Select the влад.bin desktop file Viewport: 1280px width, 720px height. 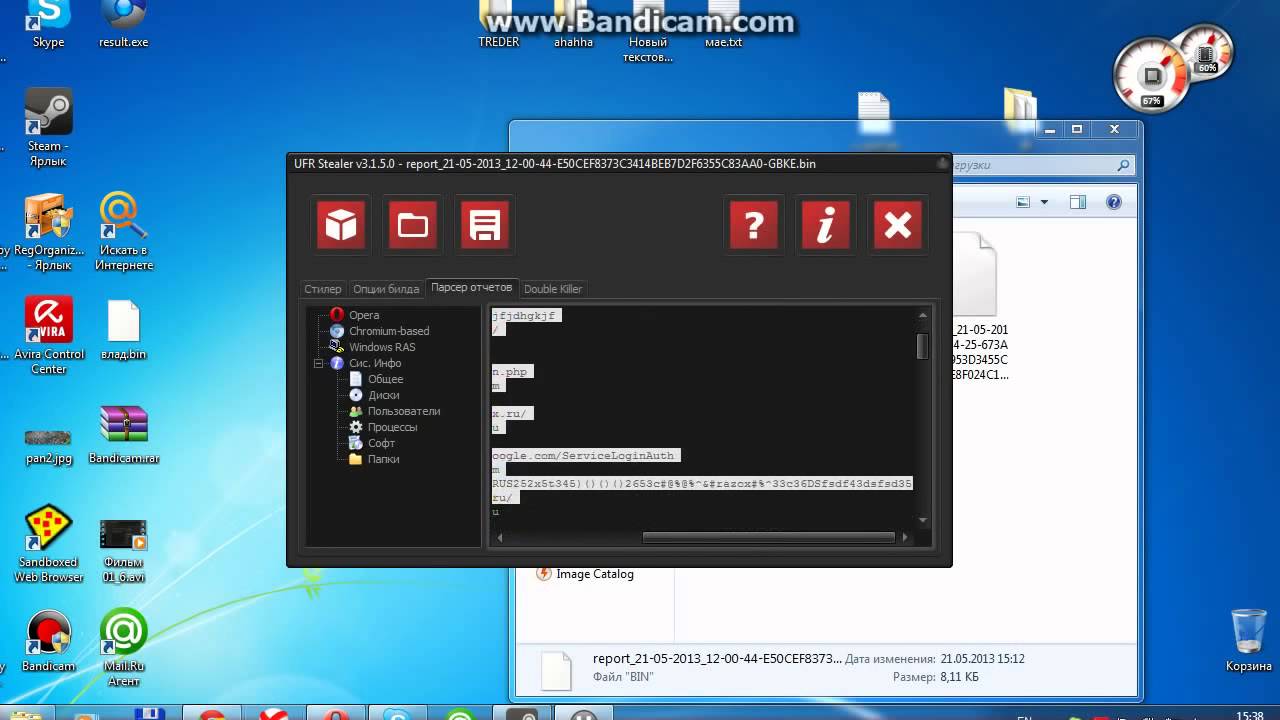124,330
